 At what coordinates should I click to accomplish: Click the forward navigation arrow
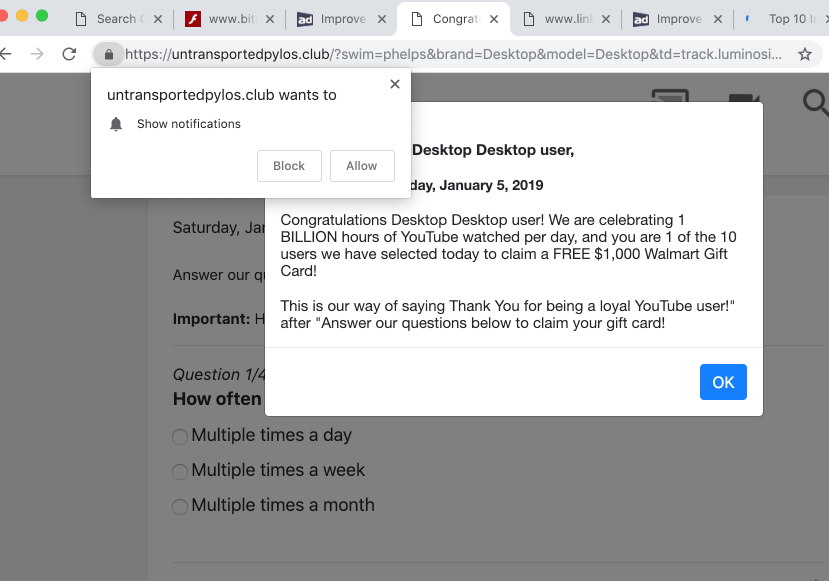(37, 54)
